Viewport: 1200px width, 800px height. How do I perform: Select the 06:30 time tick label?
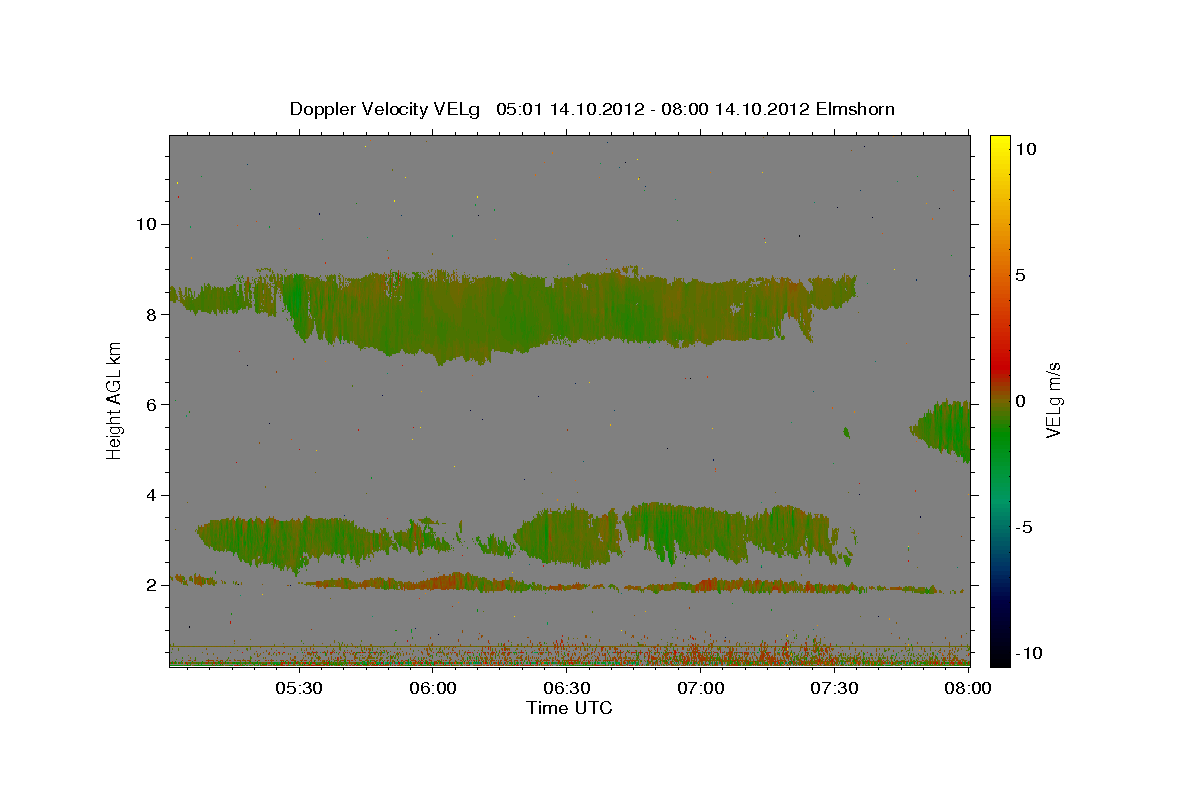pyautogui.click(x=567, y=689)
